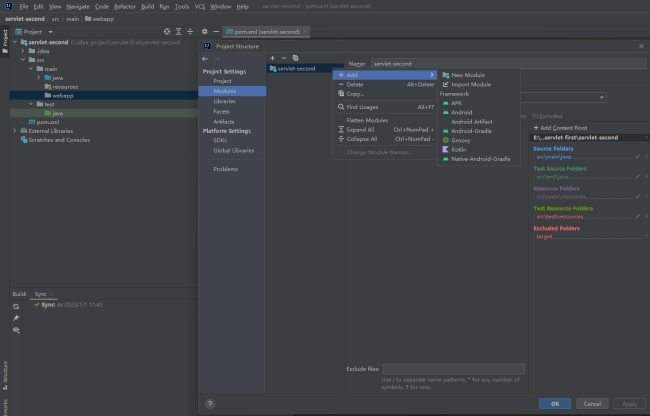Click the copy module icon in toolbar

(x=295, y=58)
